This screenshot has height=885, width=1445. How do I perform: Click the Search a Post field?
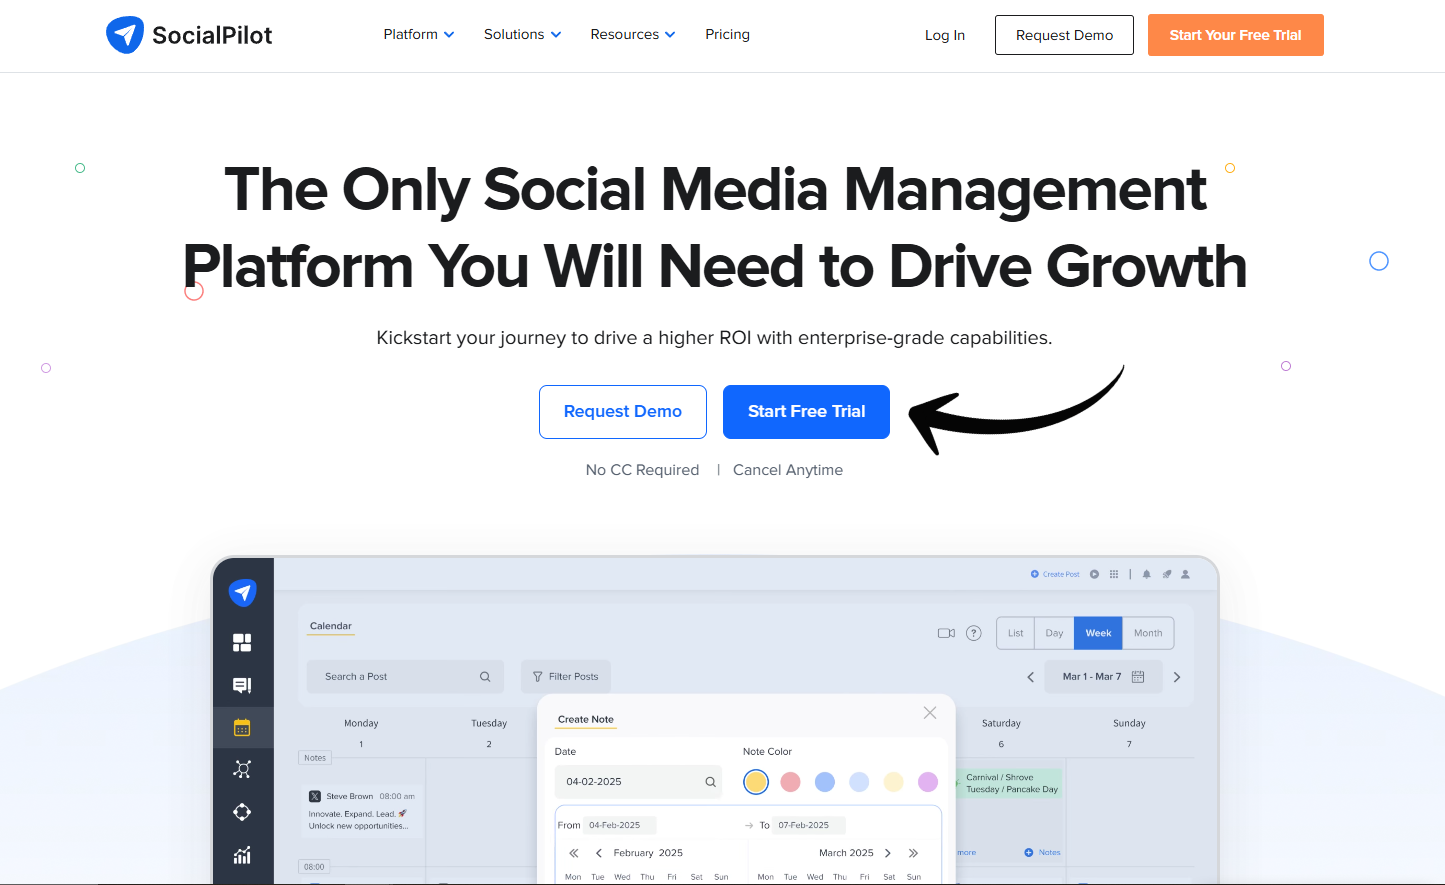coord(400,677)
